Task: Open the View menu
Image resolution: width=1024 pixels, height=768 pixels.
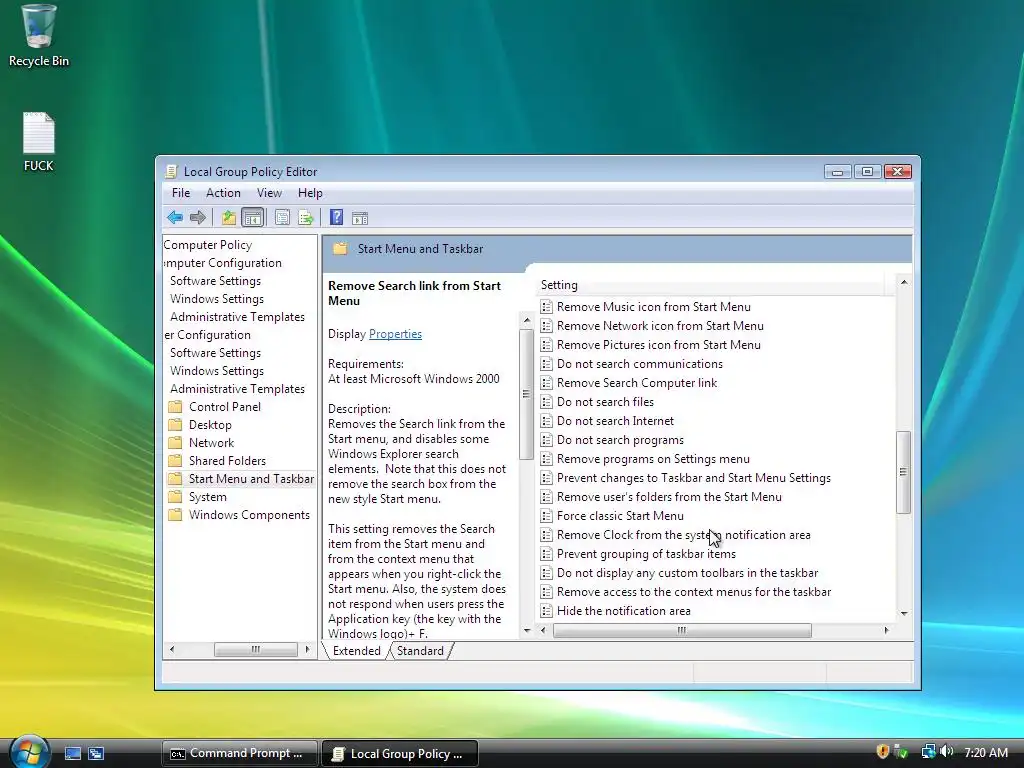Action: tap(269, 193)
